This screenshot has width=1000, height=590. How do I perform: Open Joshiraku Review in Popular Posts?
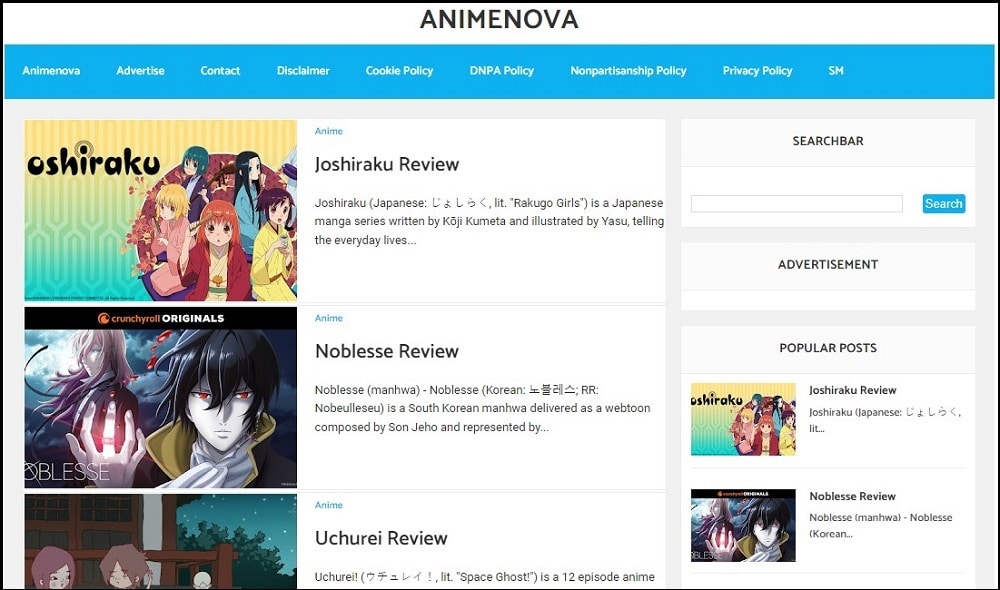pyautogui.click(x=852, y=390)
